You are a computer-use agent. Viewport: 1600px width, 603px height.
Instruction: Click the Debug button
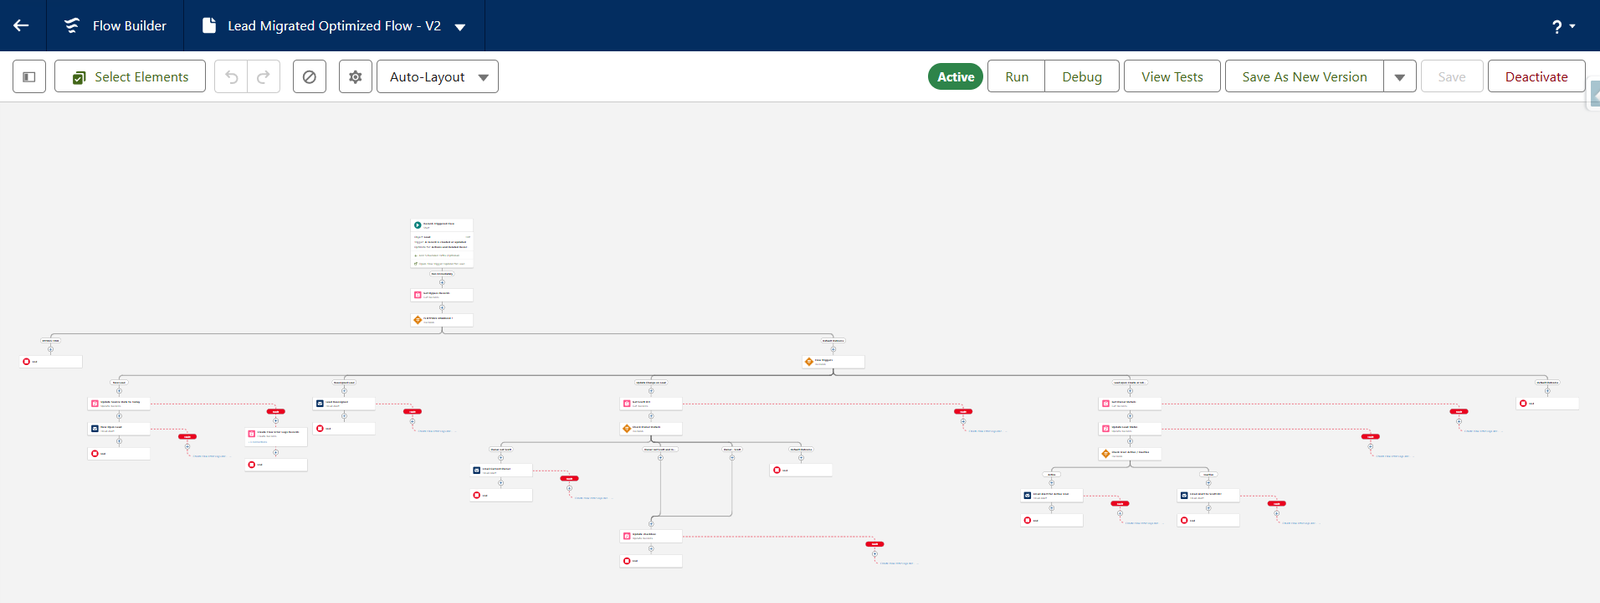click(1081, 77)
